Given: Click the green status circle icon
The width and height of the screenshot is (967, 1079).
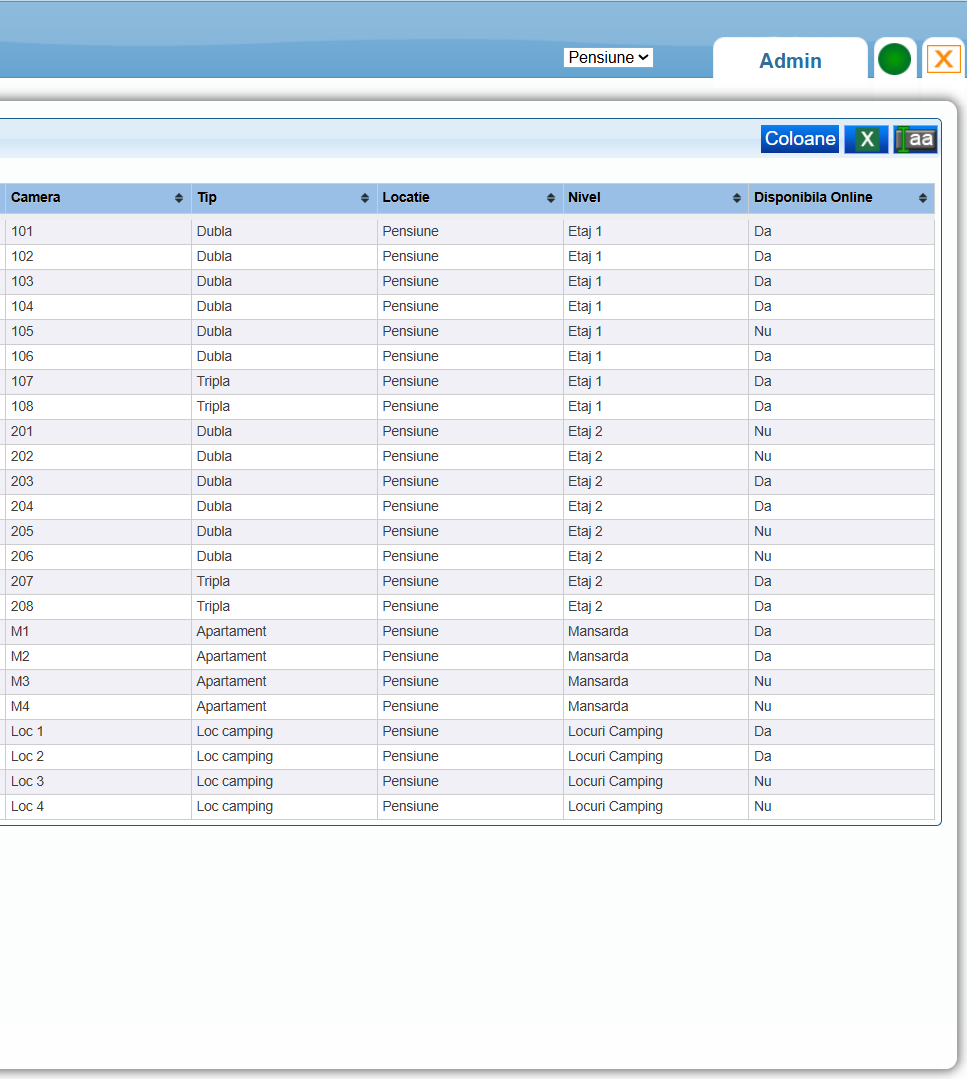Looking at the screenshot, I should click(894, 60).
